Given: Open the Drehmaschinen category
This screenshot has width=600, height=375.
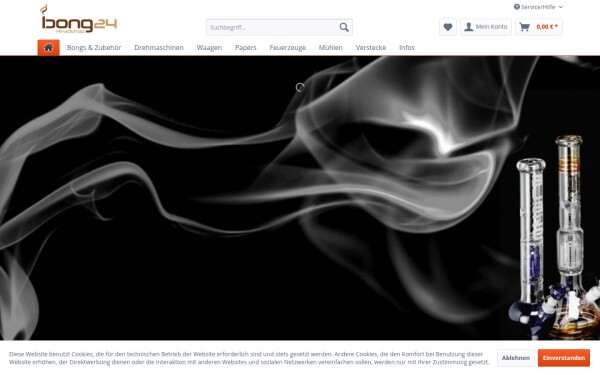Looking at the screenshot, I should [159, 47].
